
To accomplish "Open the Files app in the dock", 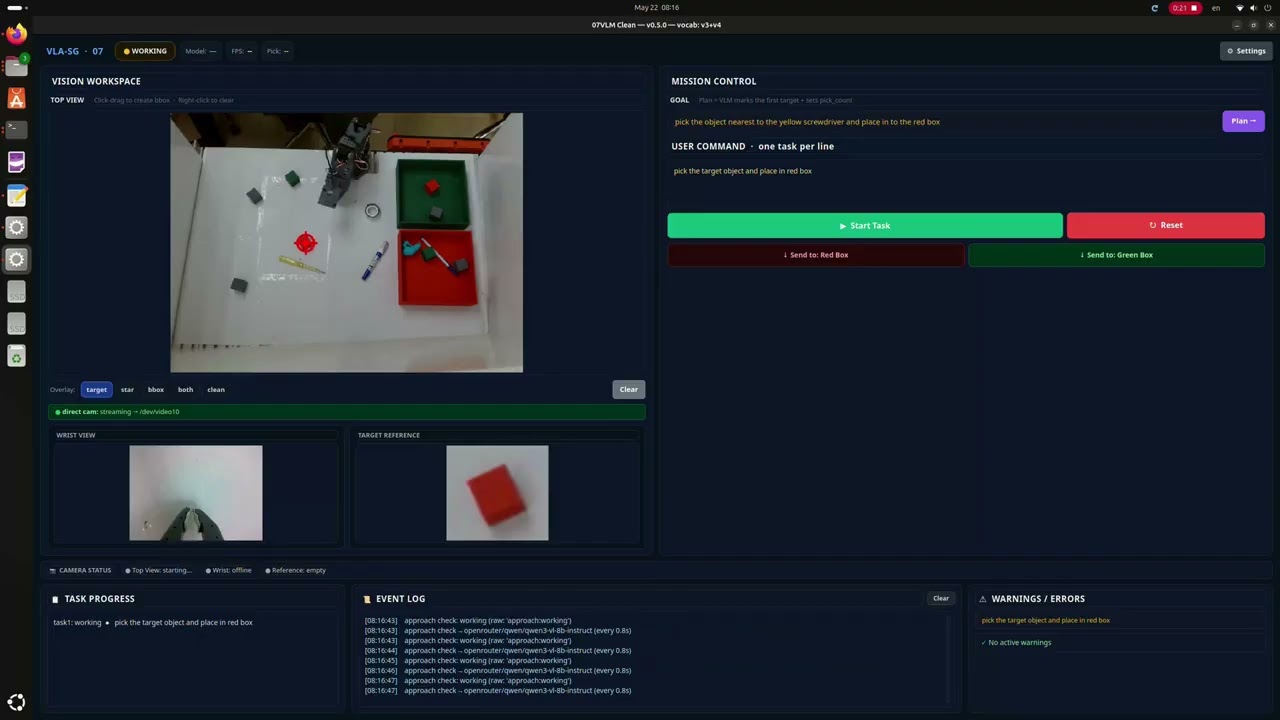I will coord(16,66).
